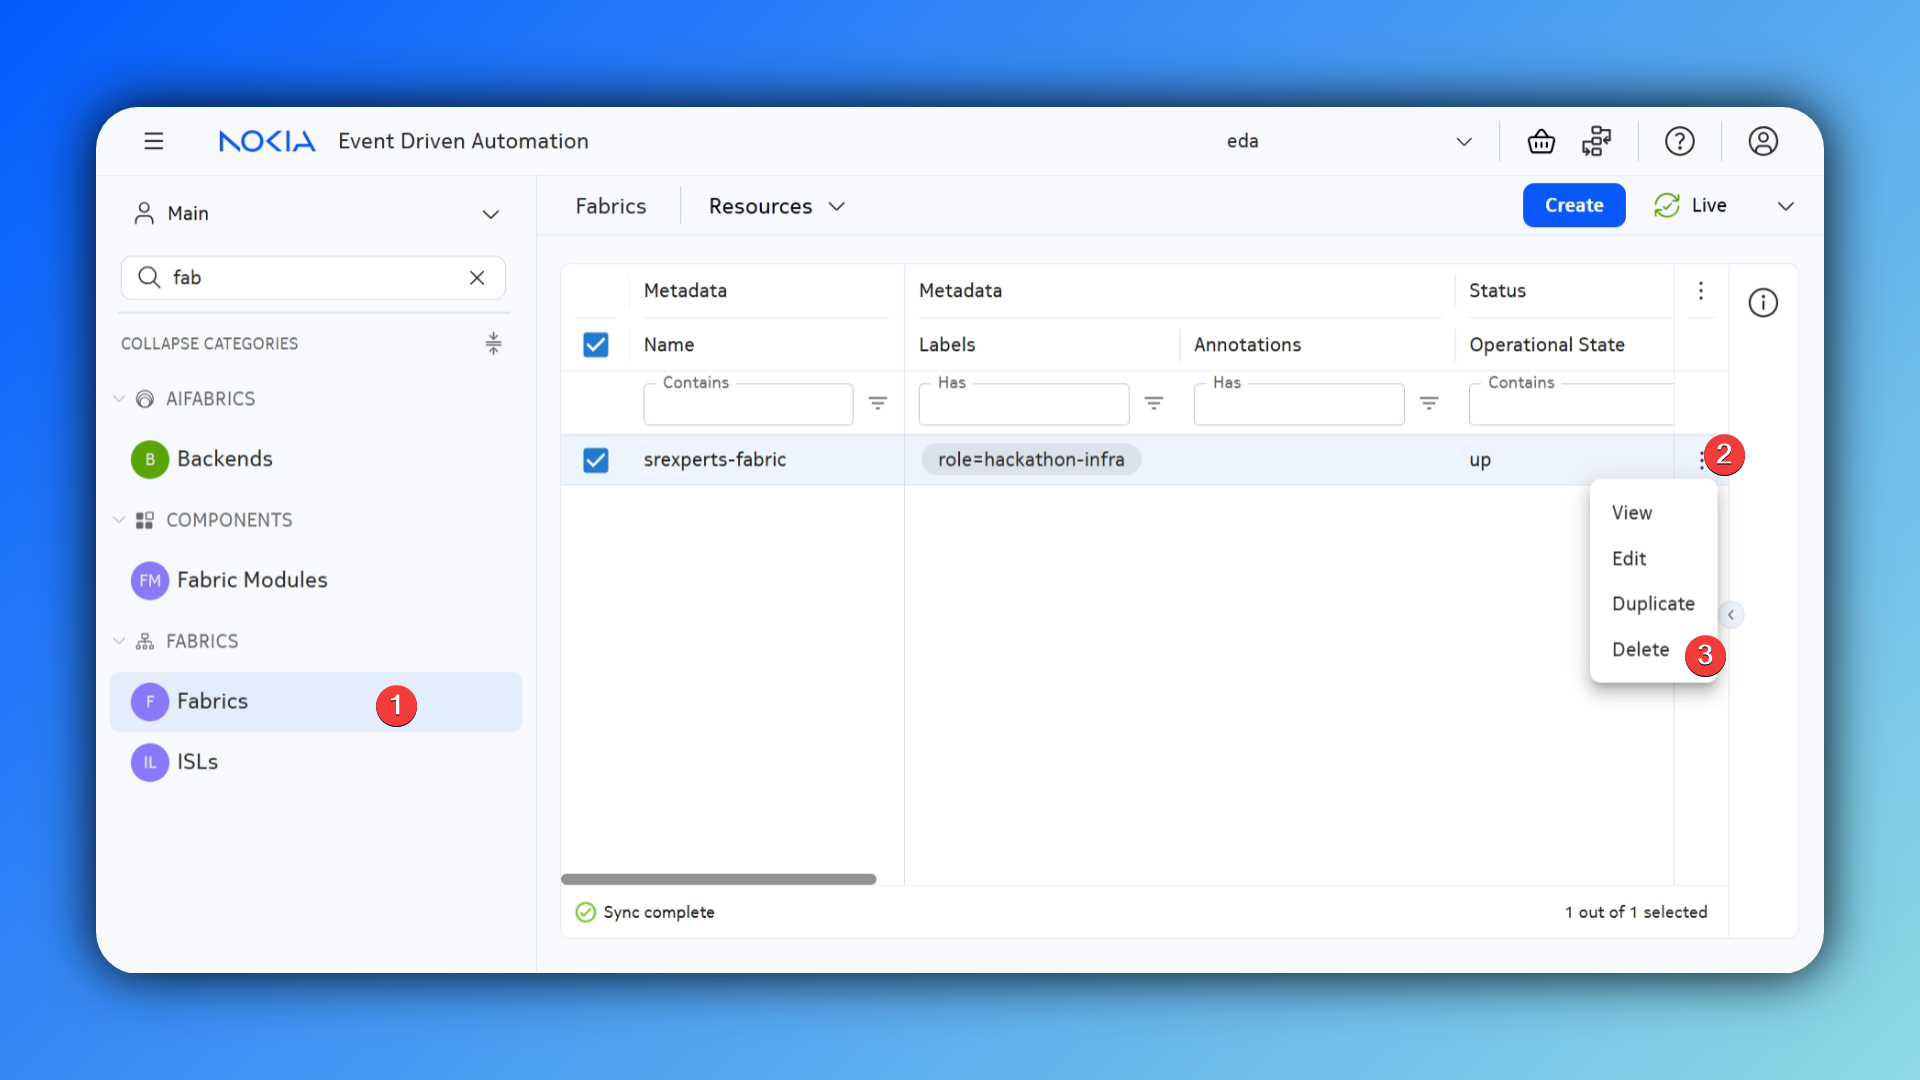Open the basket transactions icon
This screenshot has height=1080, width=1920.
pos(1541,141)
